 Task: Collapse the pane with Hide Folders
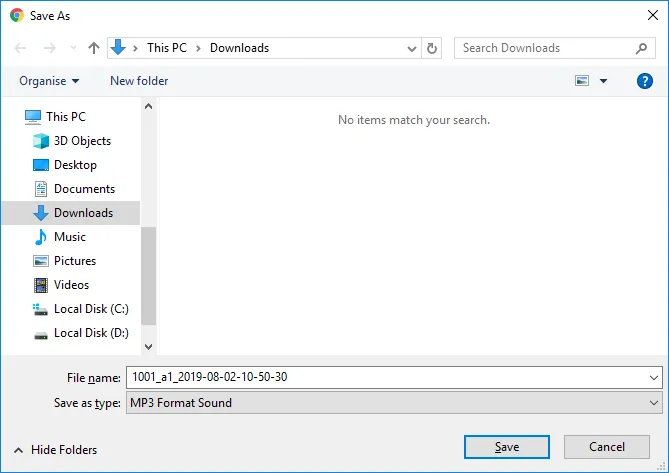[x=55, y=450]
